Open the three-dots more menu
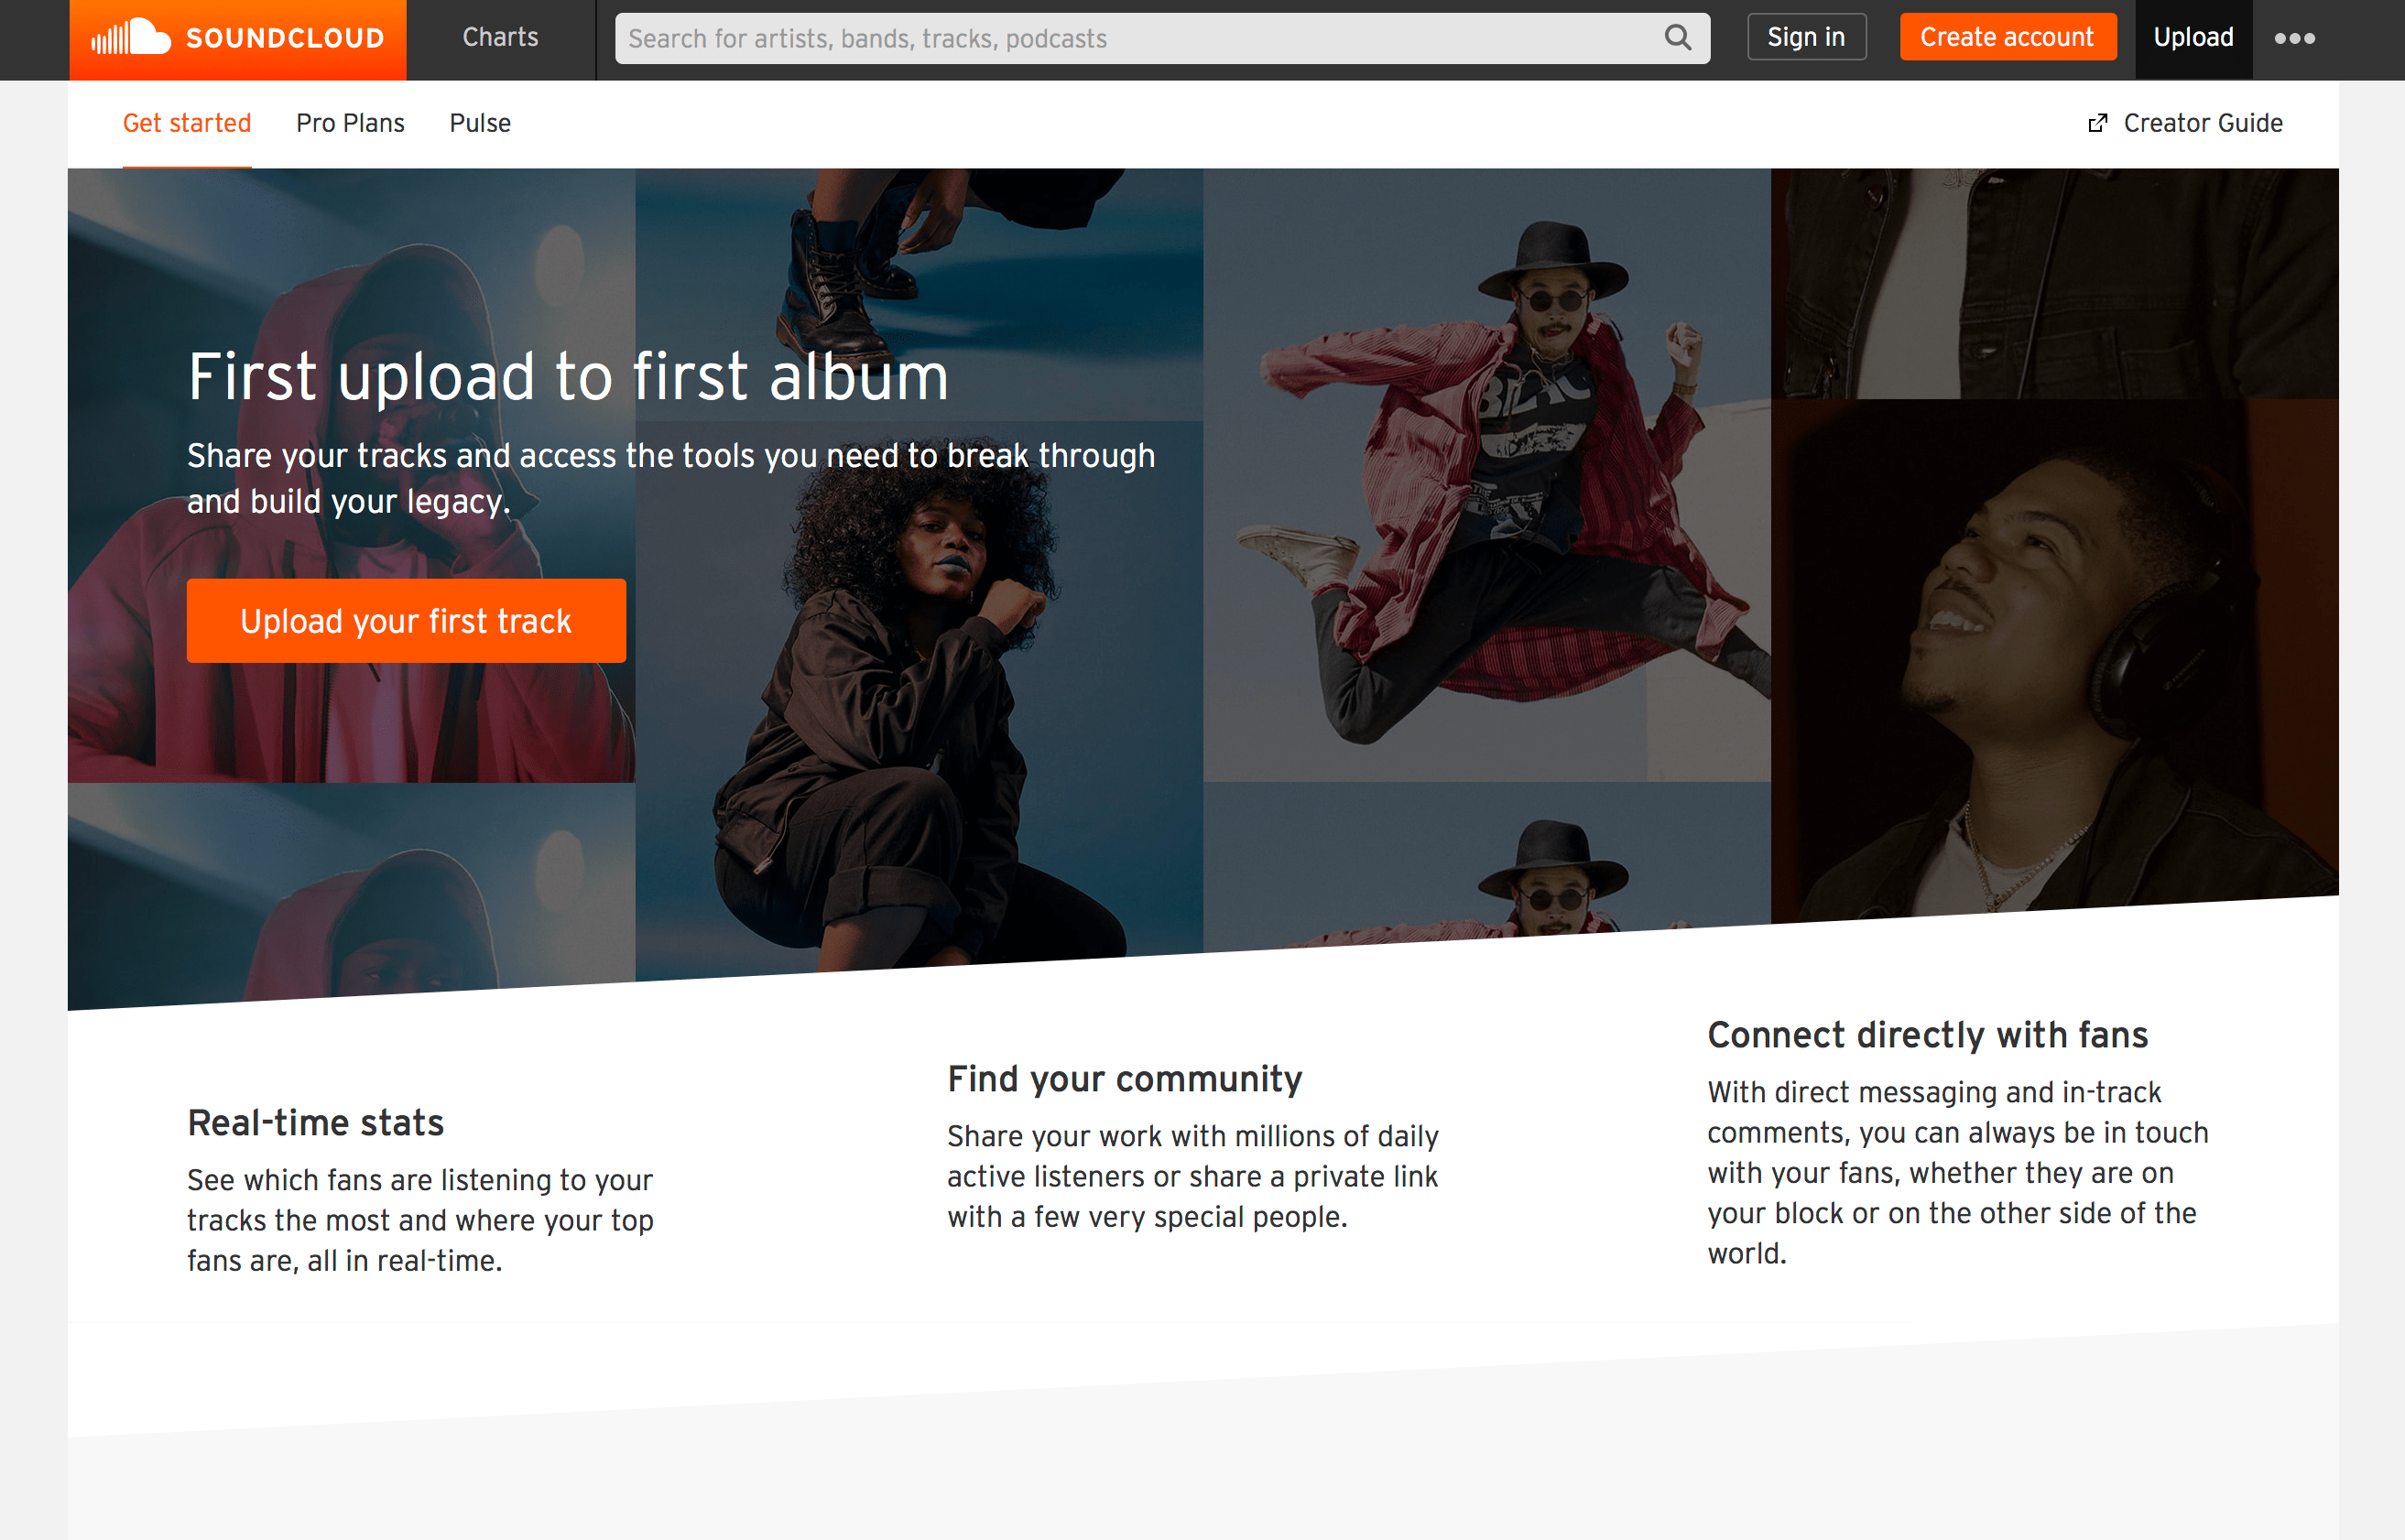 (x=2294, y=39)
